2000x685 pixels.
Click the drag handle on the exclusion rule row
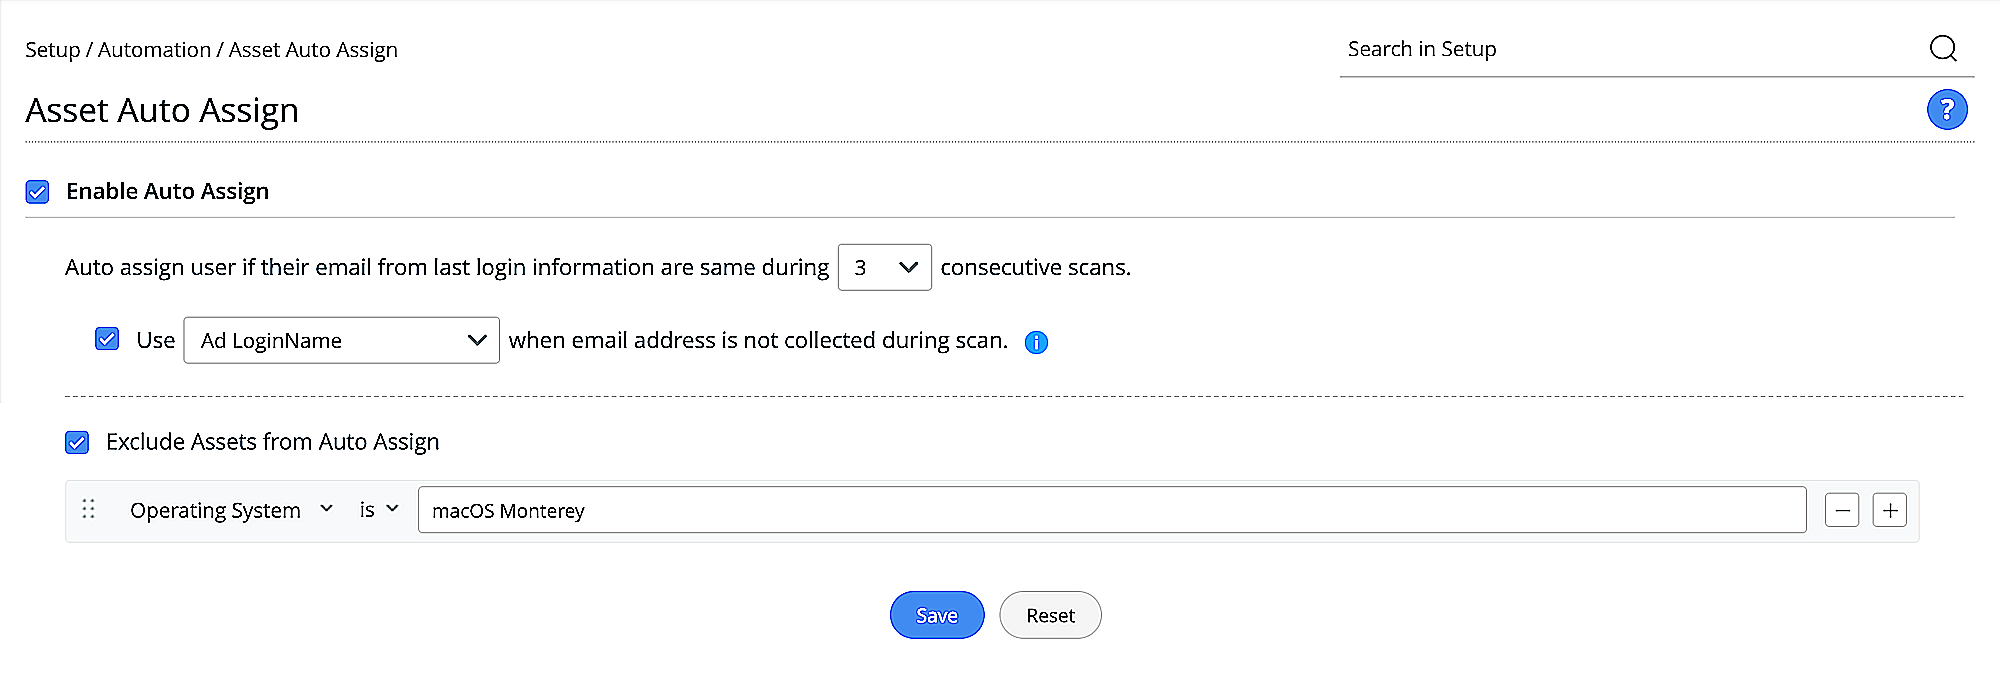[88, 510]
